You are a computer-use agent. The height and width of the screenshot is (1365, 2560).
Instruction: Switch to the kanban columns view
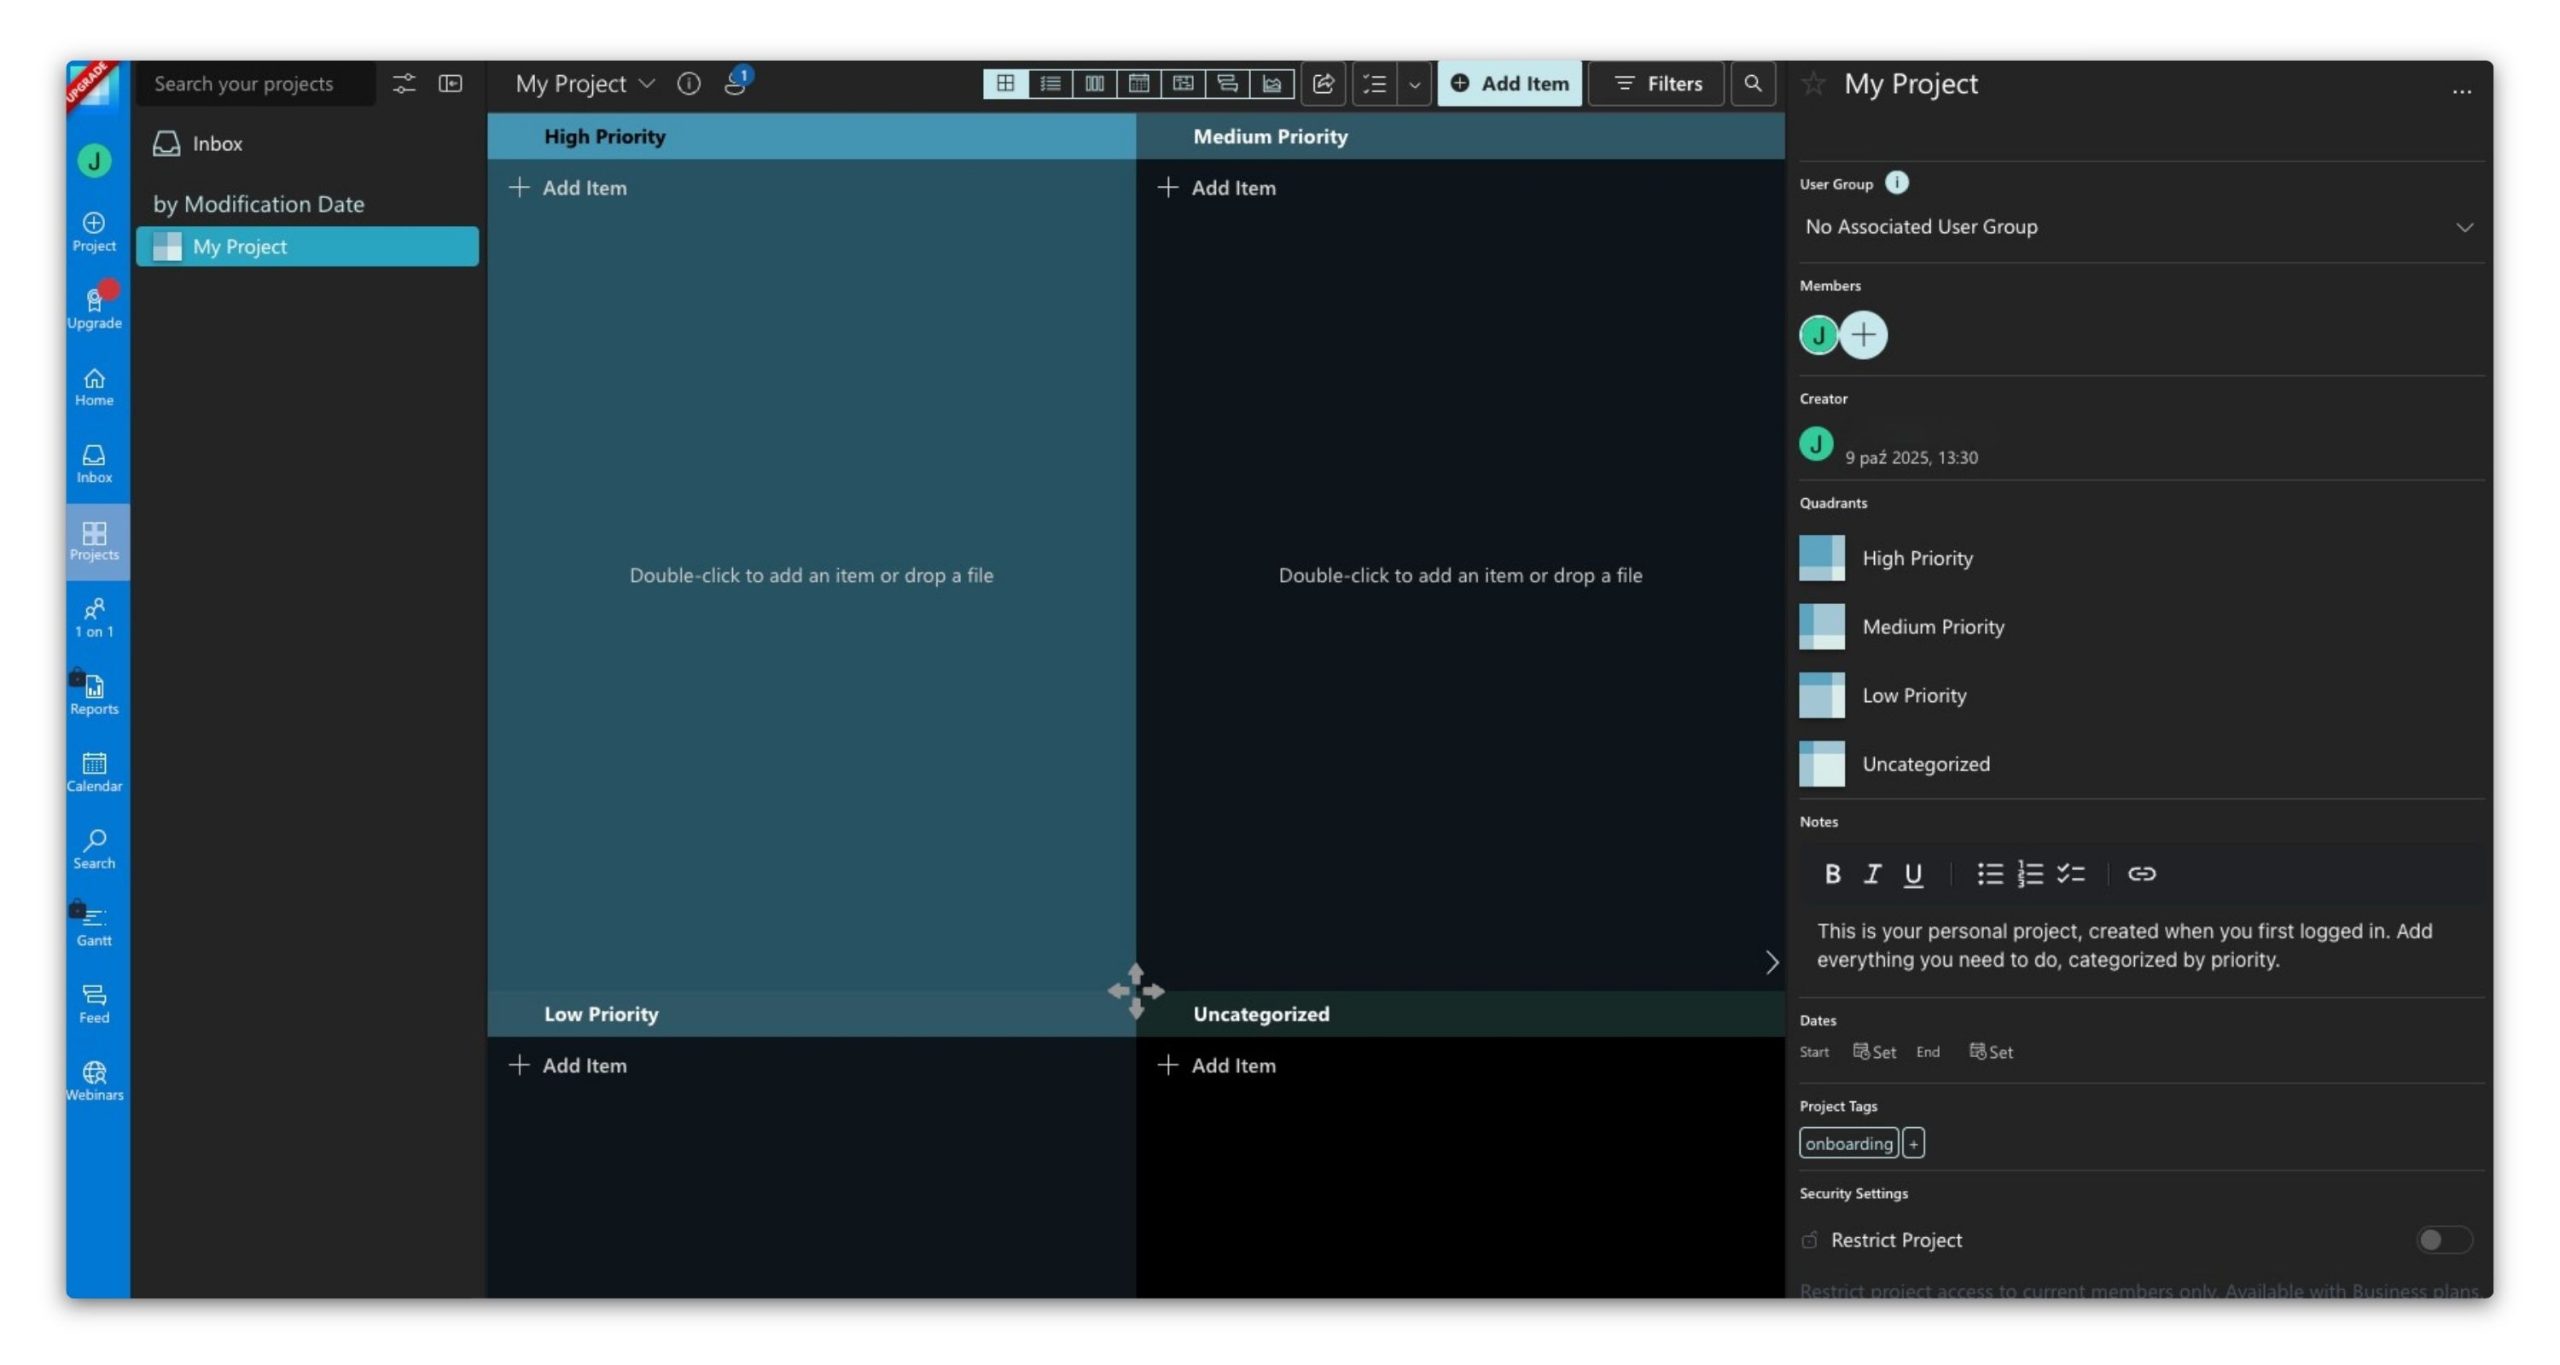point(1094,84)
